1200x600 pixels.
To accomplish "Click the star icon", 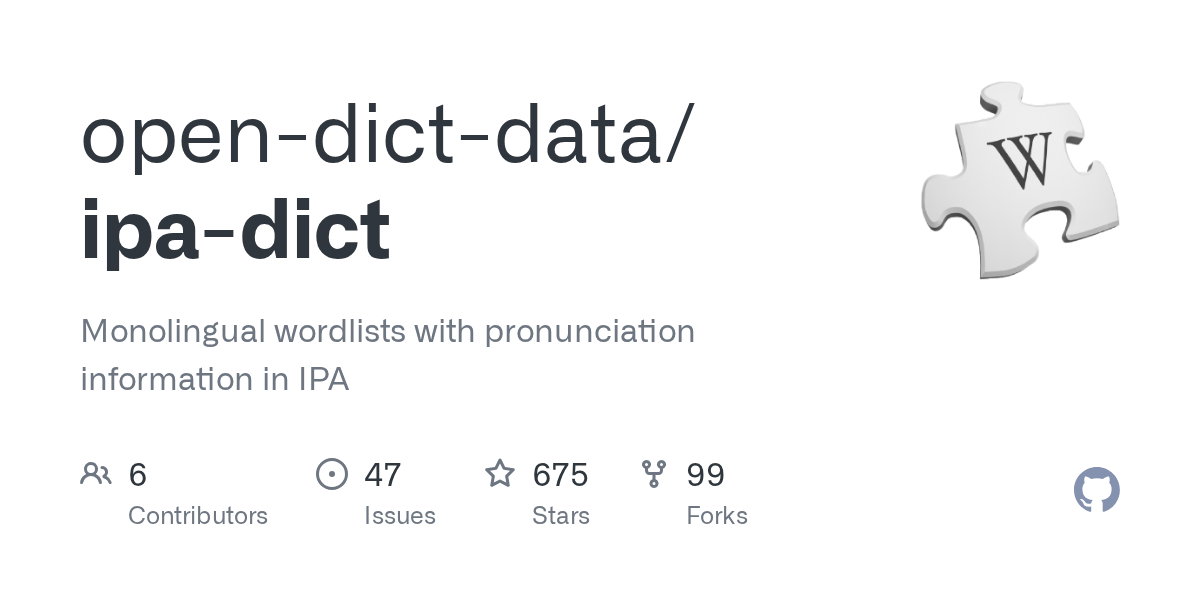I will (500, 473).
